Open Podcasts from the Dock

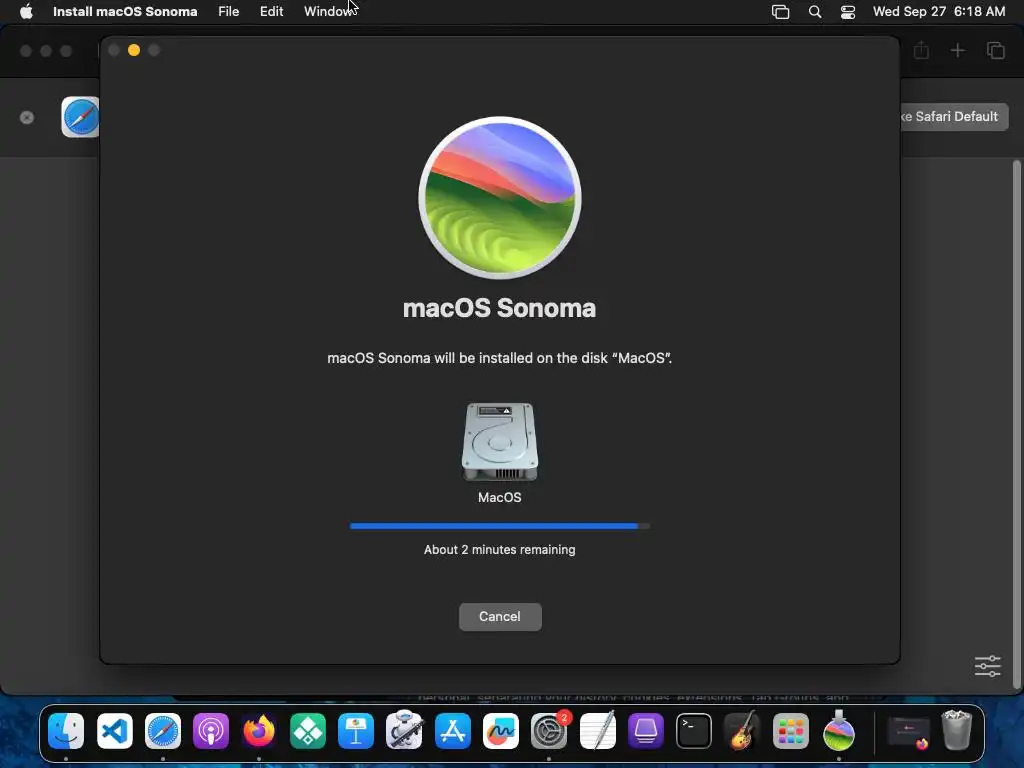point(211,731)
